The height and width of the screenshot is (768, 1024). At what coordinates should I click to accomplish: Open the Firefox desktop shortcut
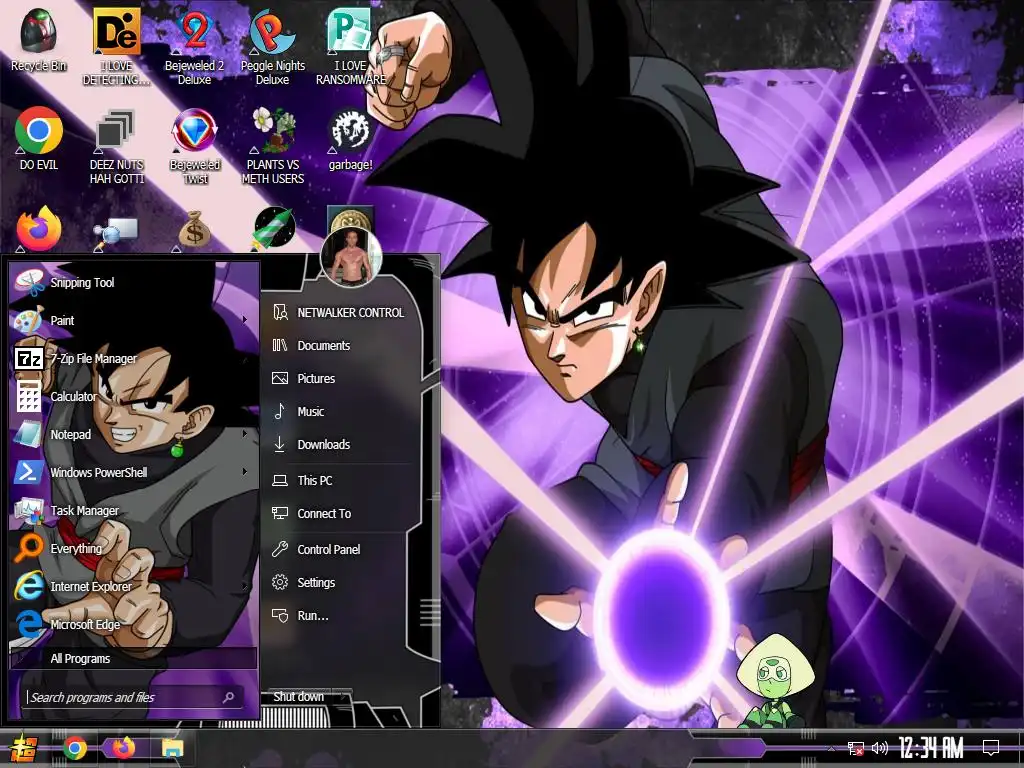[x=39, y=229]
